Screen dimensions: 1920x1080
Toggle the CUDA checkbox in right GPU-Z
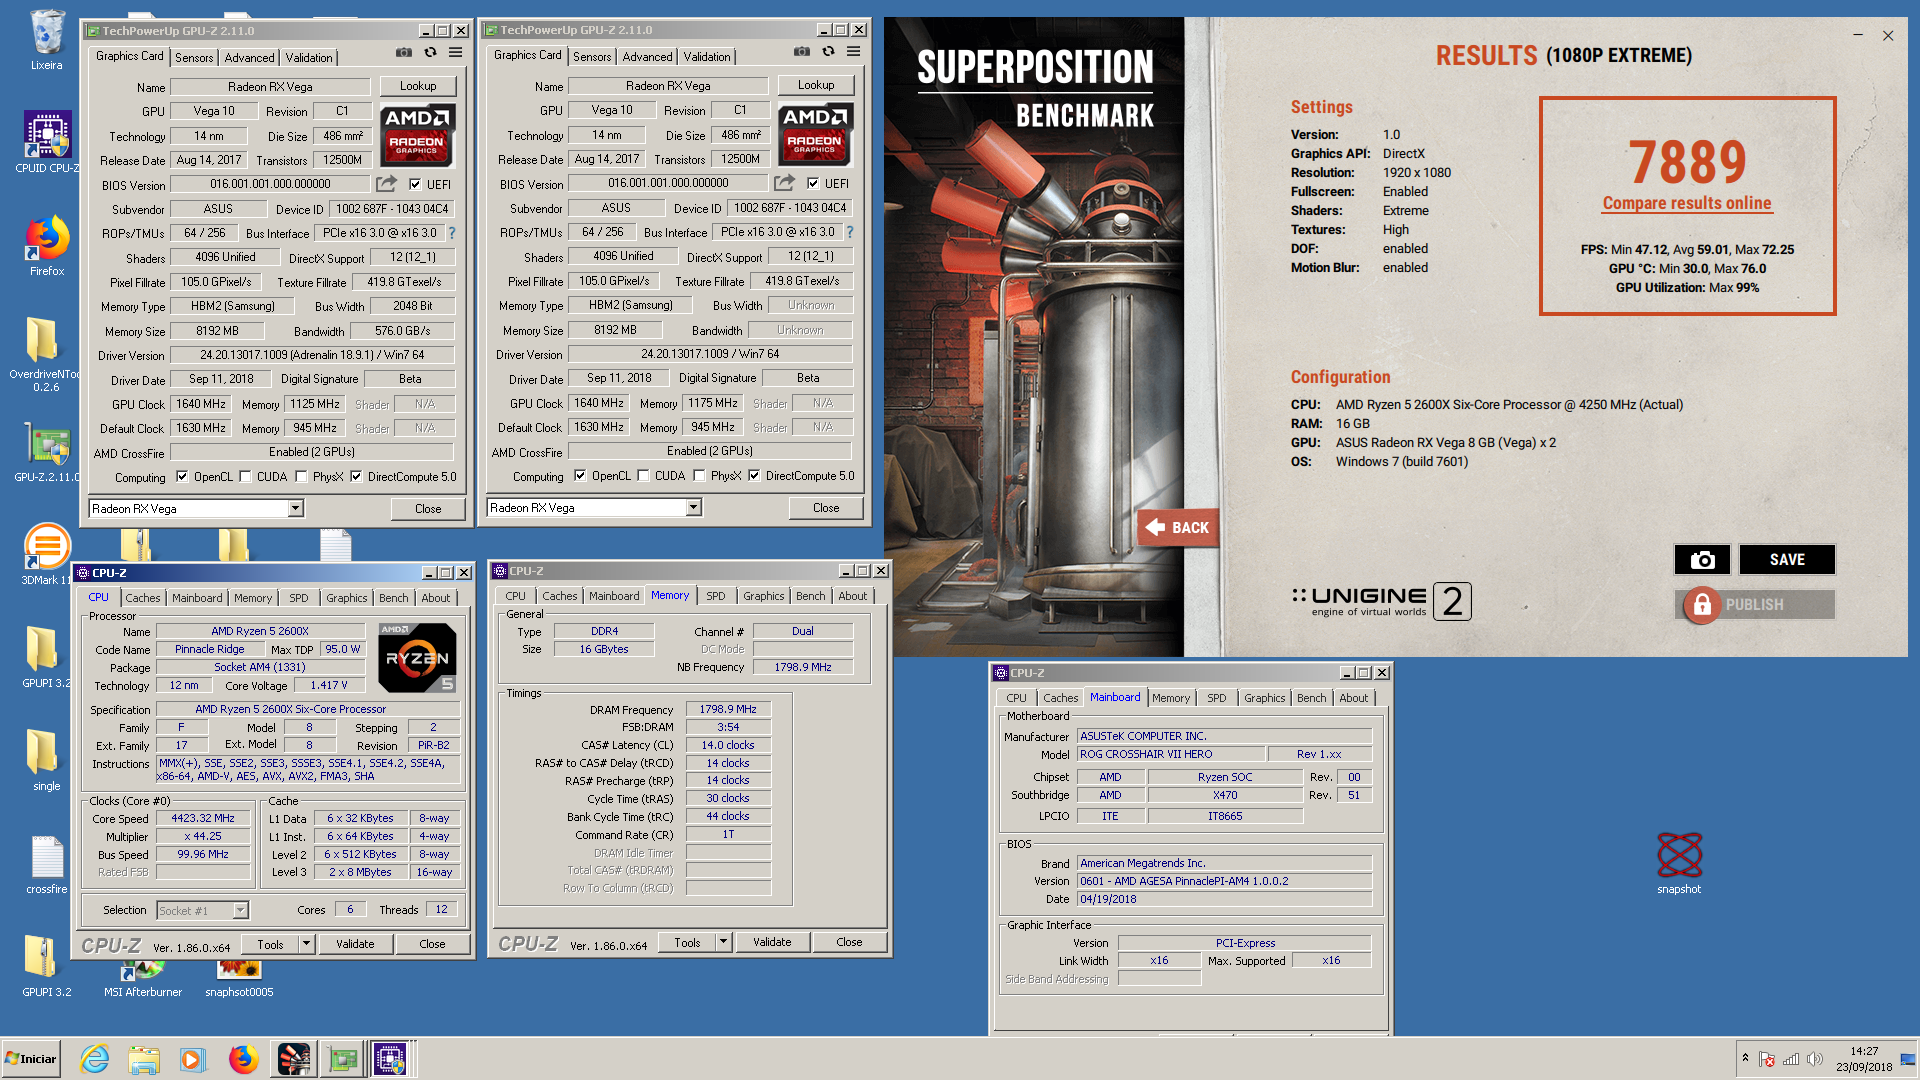pyautogui.click(x=643, y=476)
